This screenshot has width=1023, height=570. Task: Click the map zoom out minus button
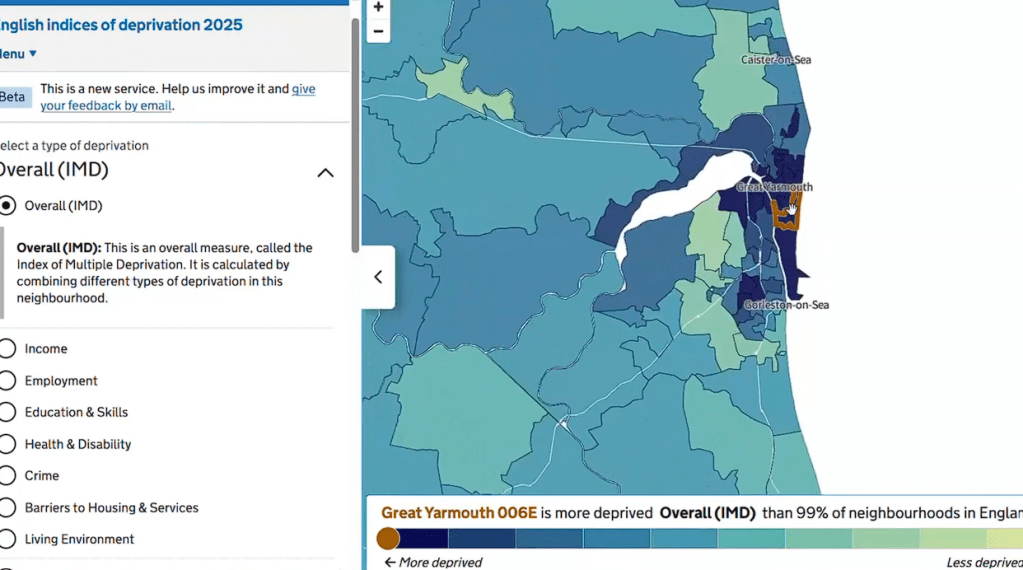click(378, 31)
